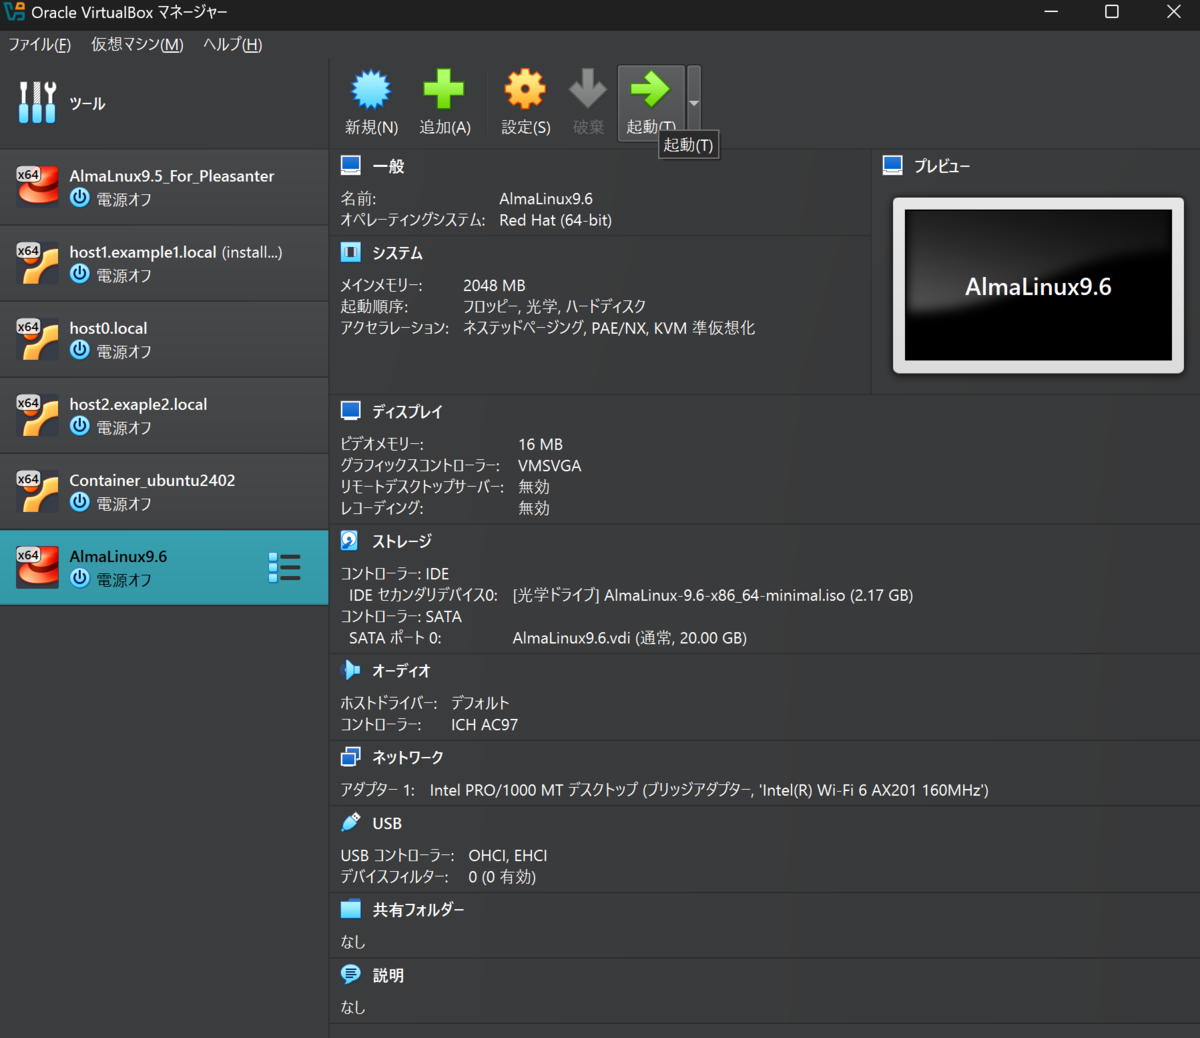Open the 一般 section heading link
Image resolution: width=1200 pixels, height=1038 pixels.
388,166
